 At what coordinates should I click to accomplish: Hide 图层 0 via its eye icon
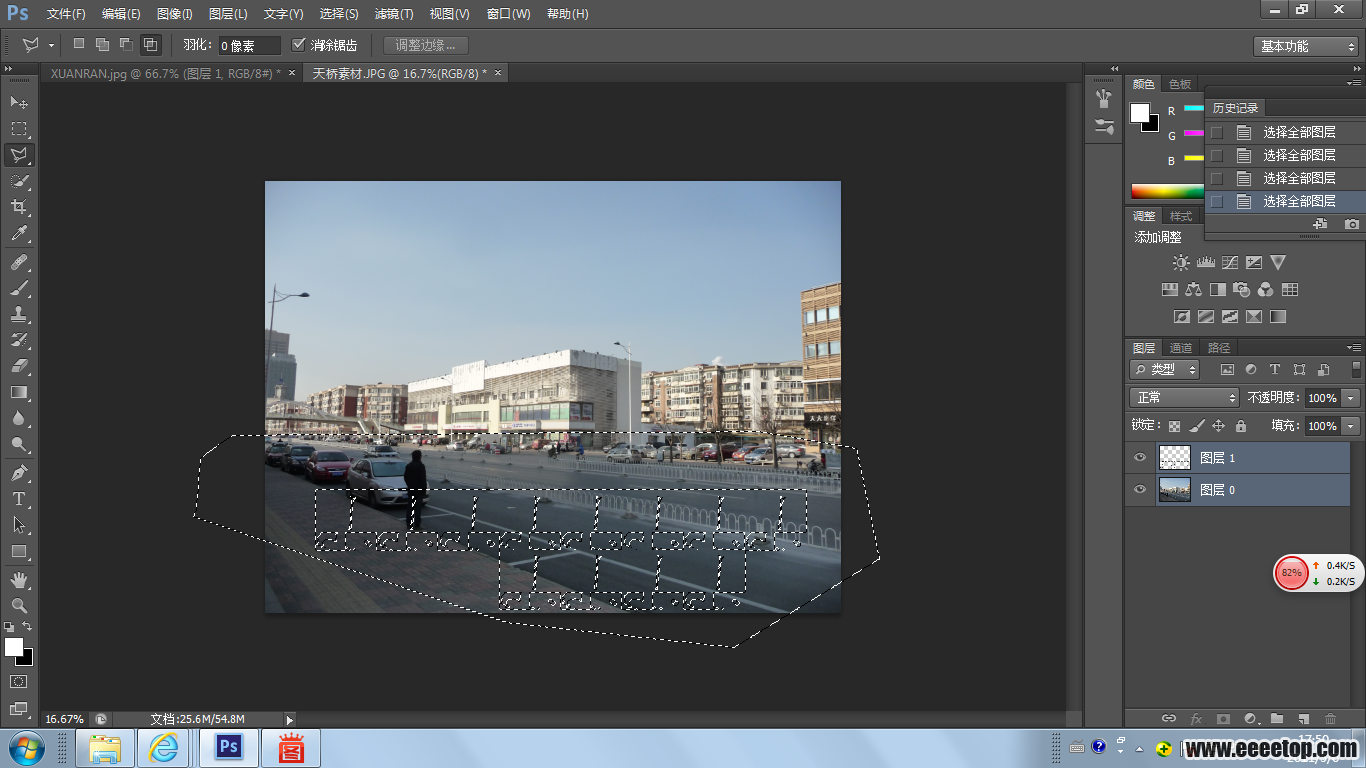point(1139,490)
